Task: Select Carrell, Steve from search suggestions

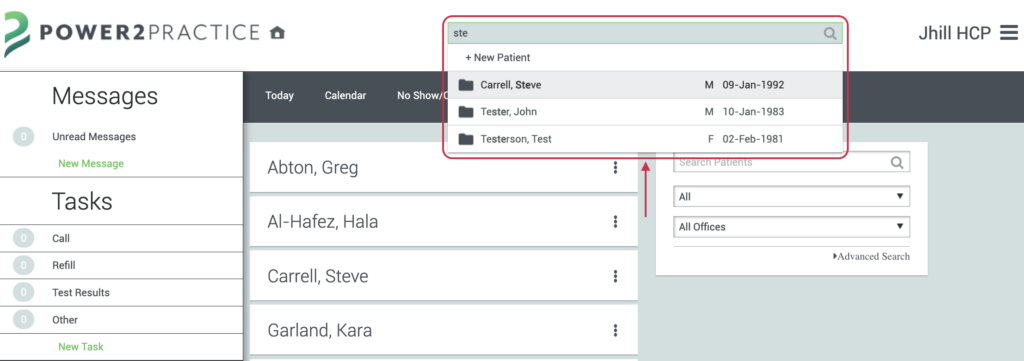Action: click(x=645, y=85)
